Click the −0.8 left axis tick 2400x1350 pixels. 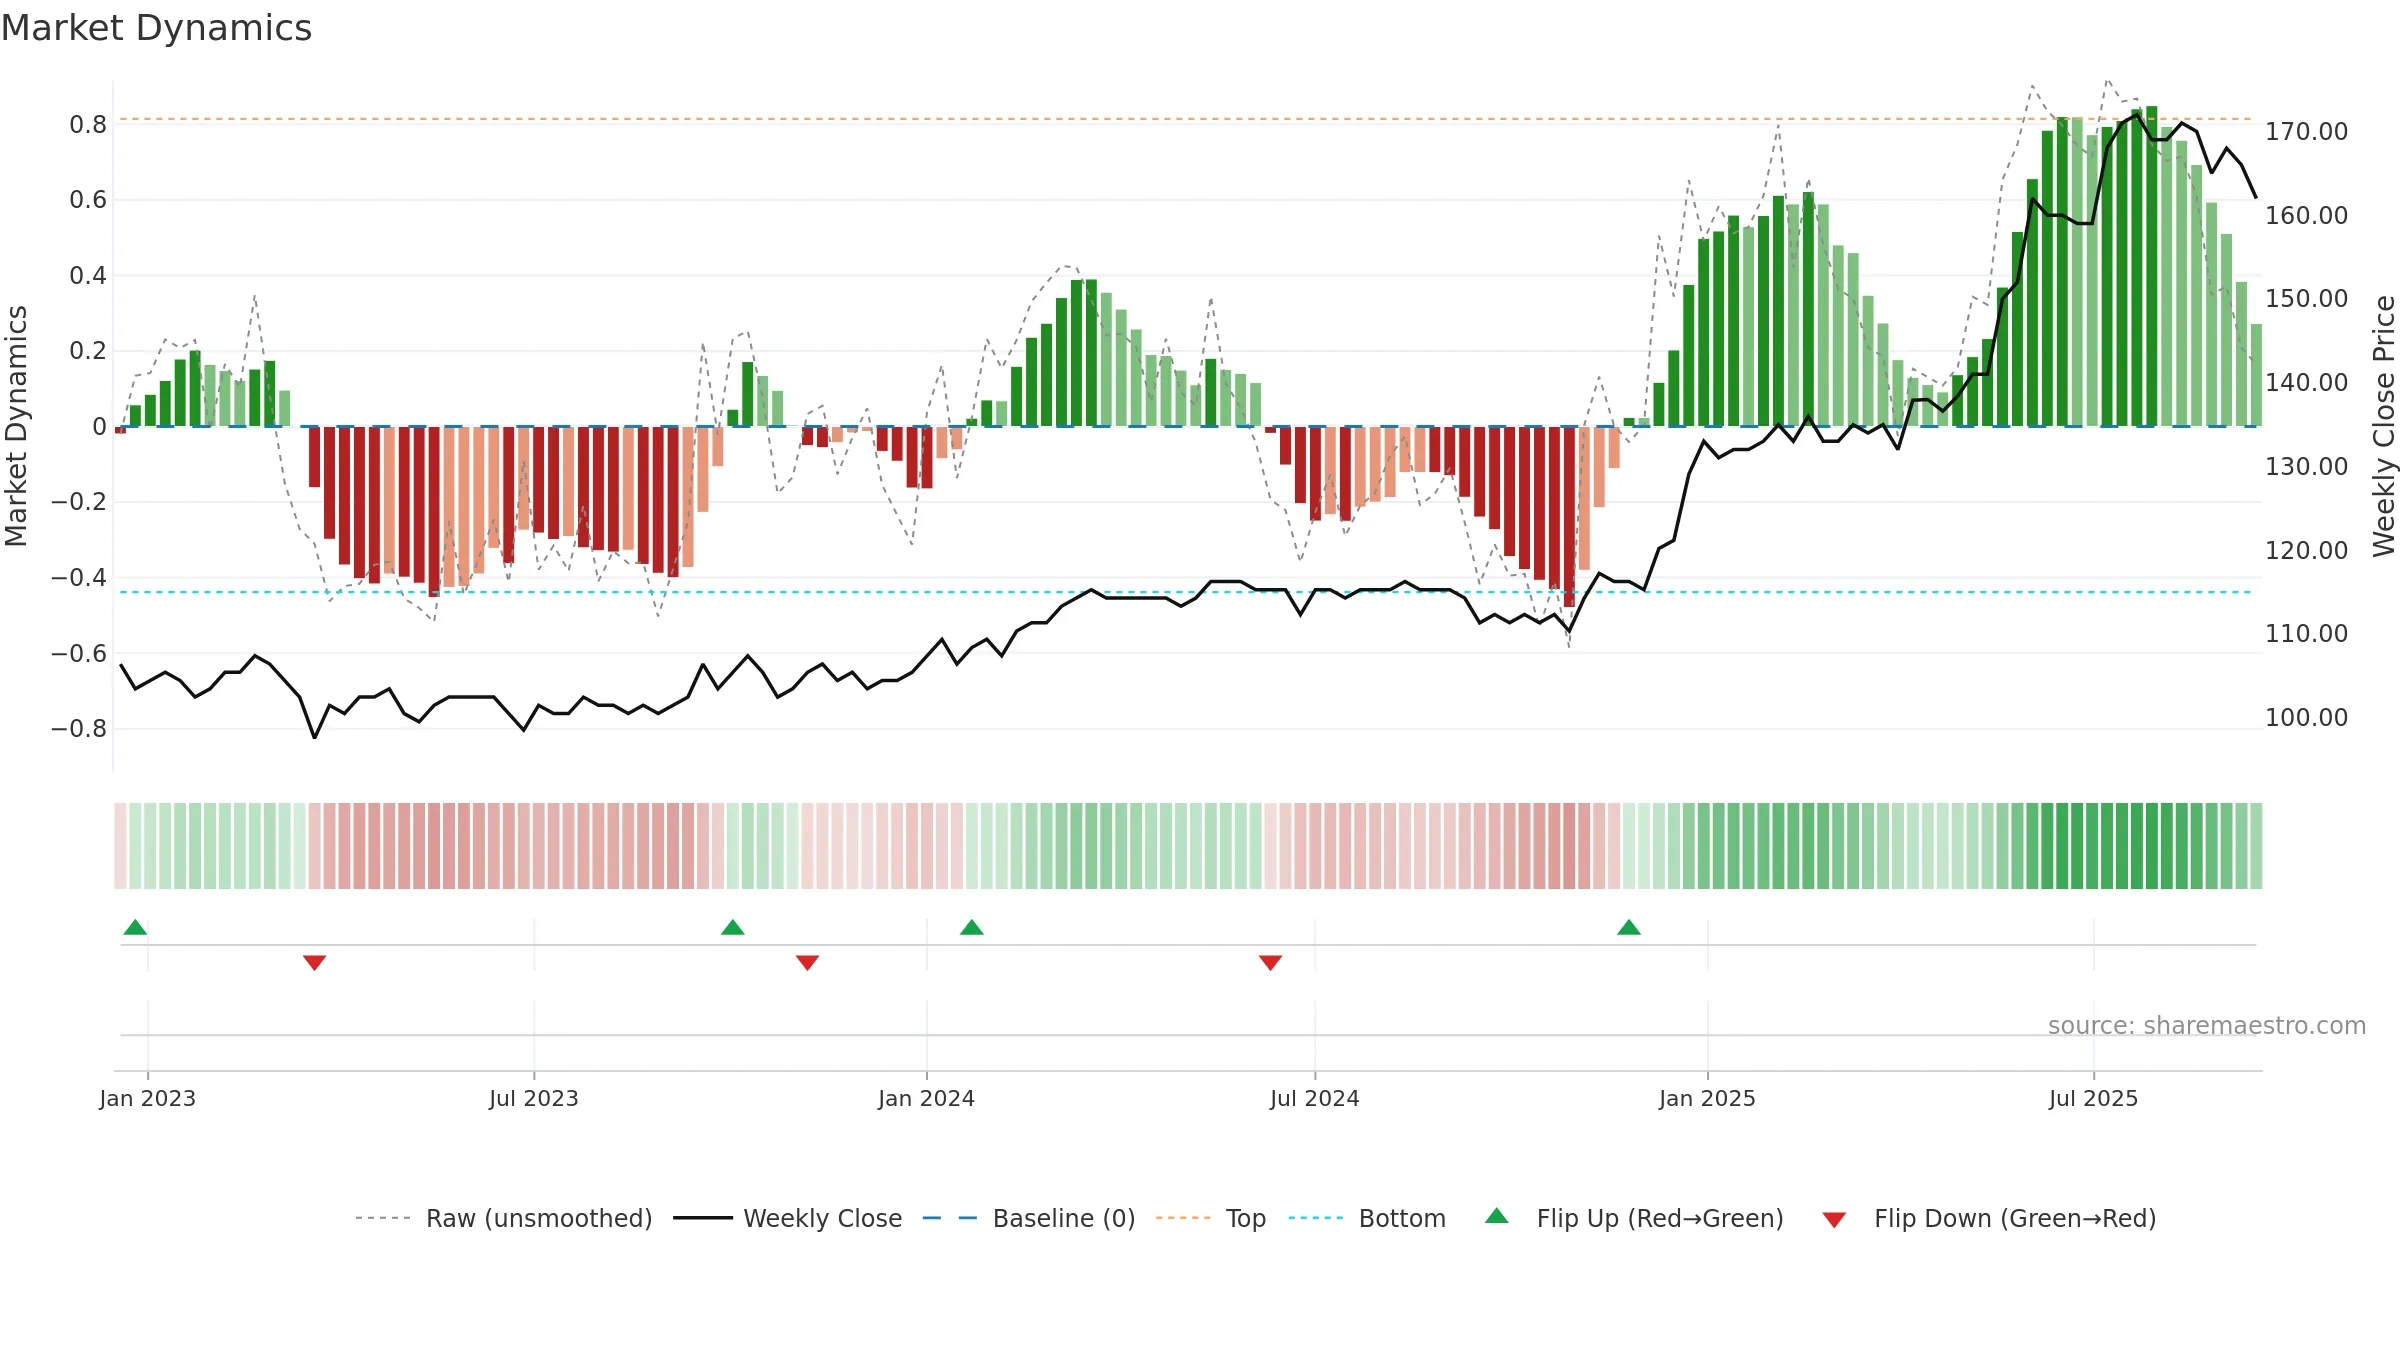[79, 728]
